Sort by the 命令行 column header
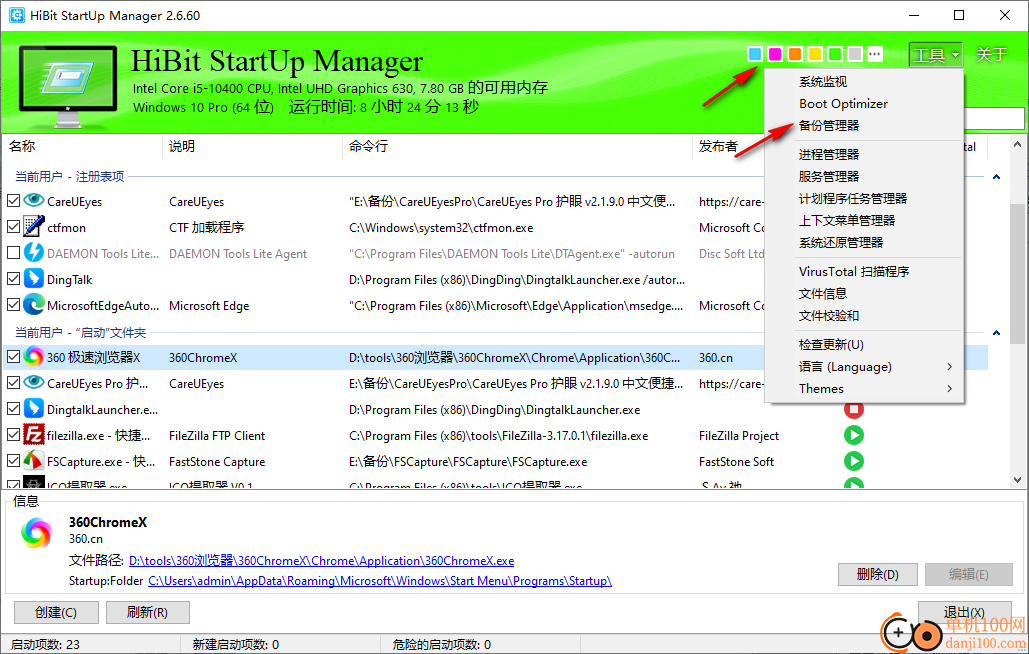The height and width of the screenshot is (654, 1029). (517, 146)
